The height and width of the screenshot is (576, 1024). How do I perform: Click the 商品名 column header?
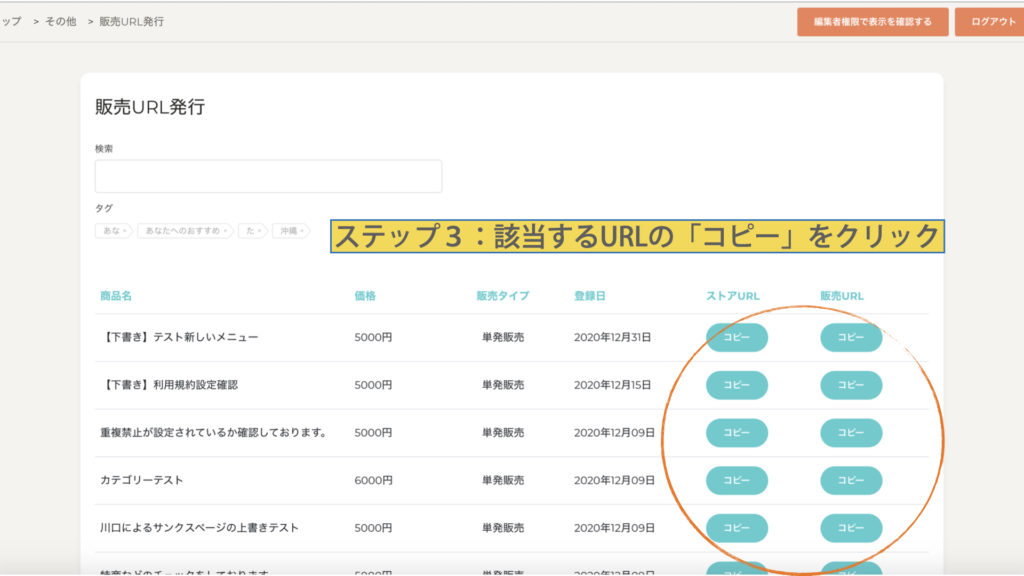pos(116,296)
